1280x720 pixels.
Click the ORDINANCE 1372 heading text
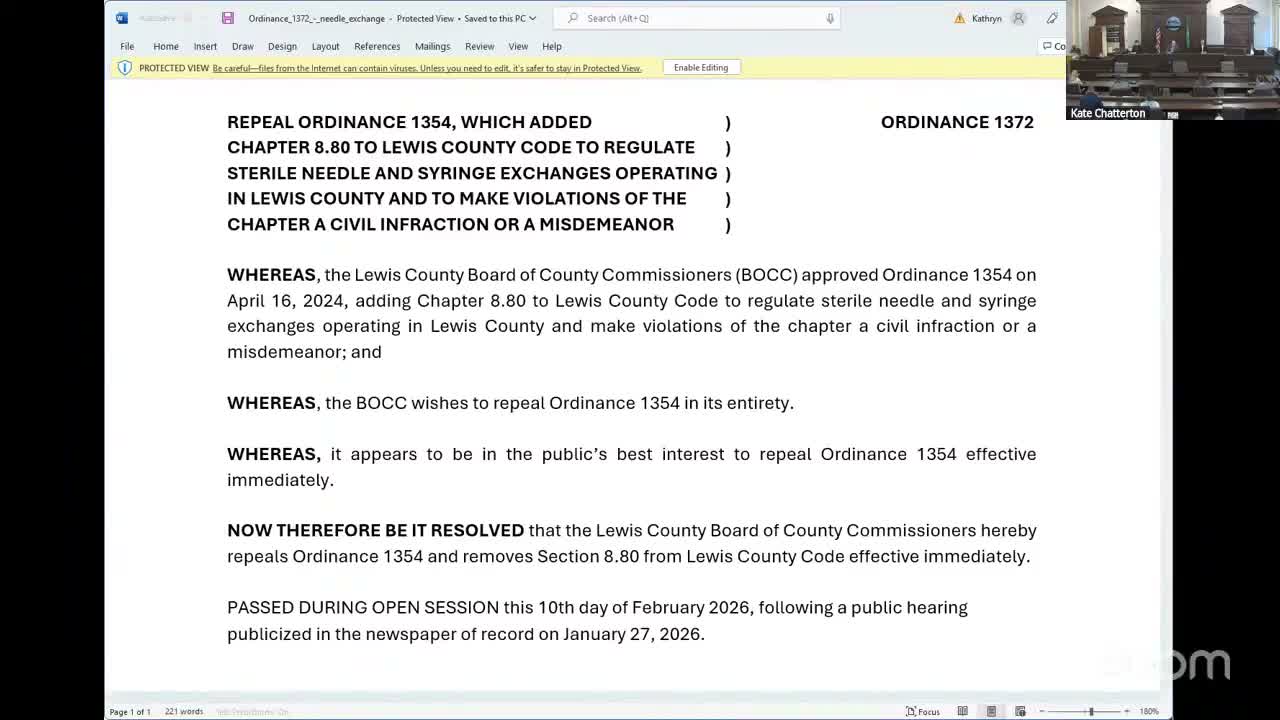click(957, 122)
